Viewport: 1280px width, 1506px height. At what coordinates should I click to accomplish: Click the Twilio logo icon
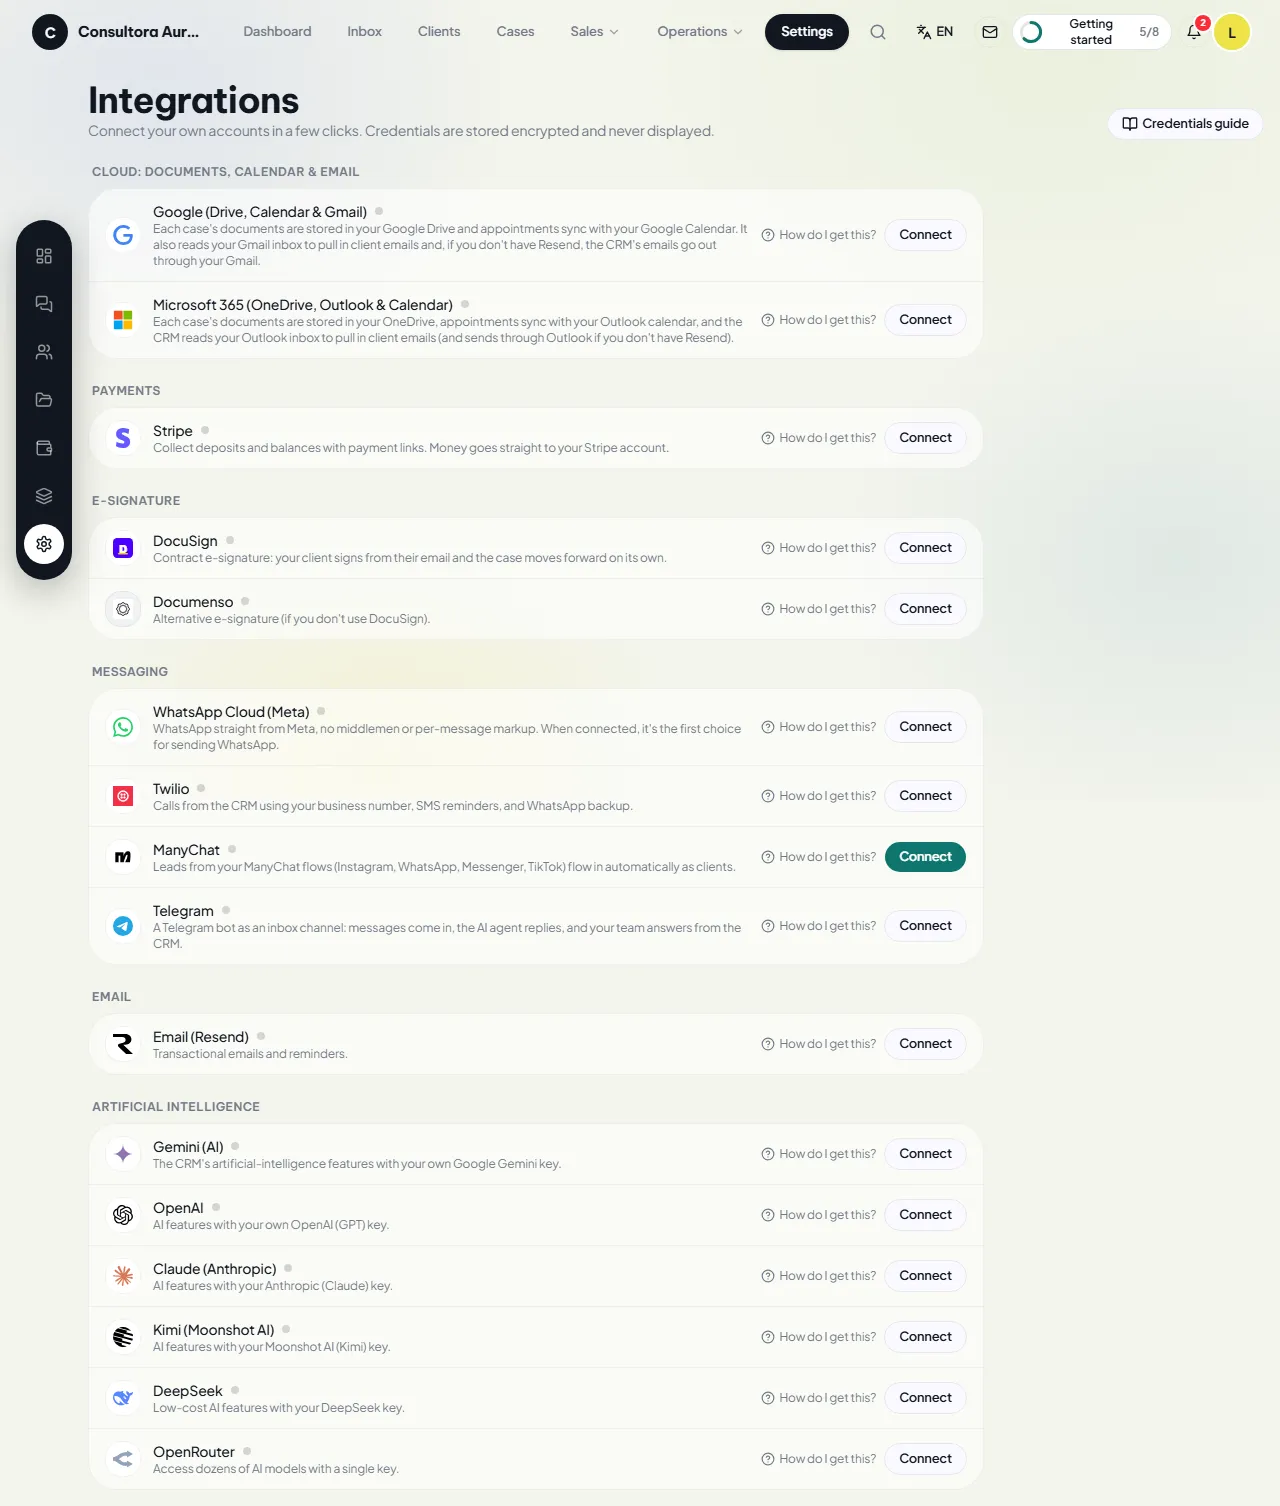123,796
